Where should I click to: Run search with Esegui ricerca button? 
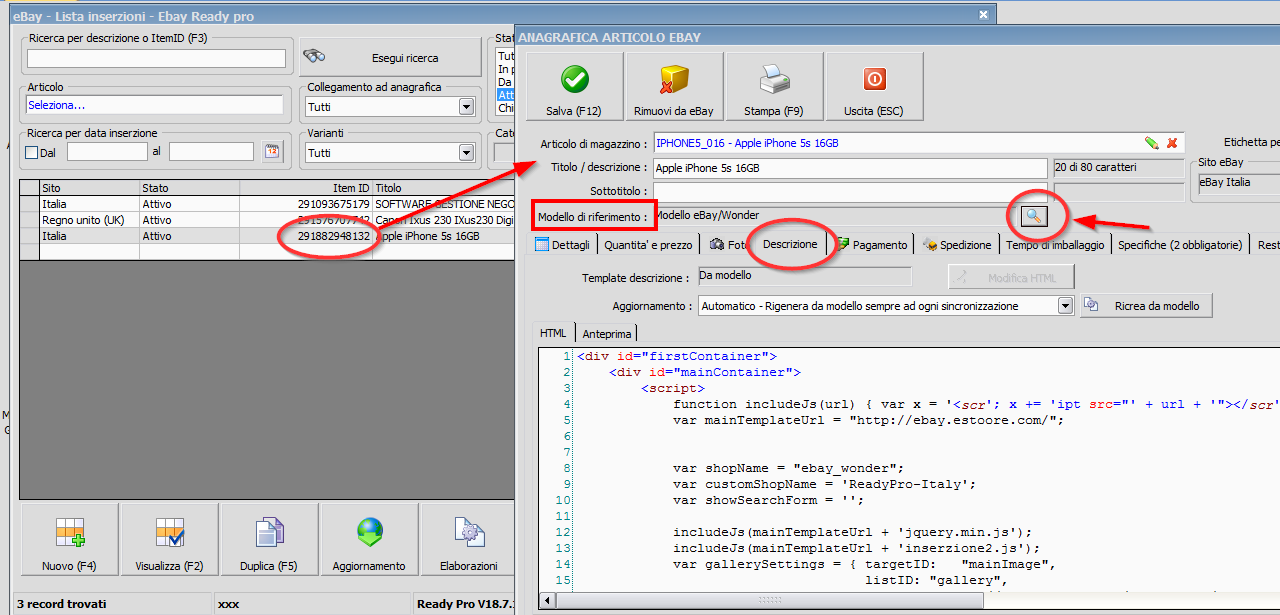(390, 58)
